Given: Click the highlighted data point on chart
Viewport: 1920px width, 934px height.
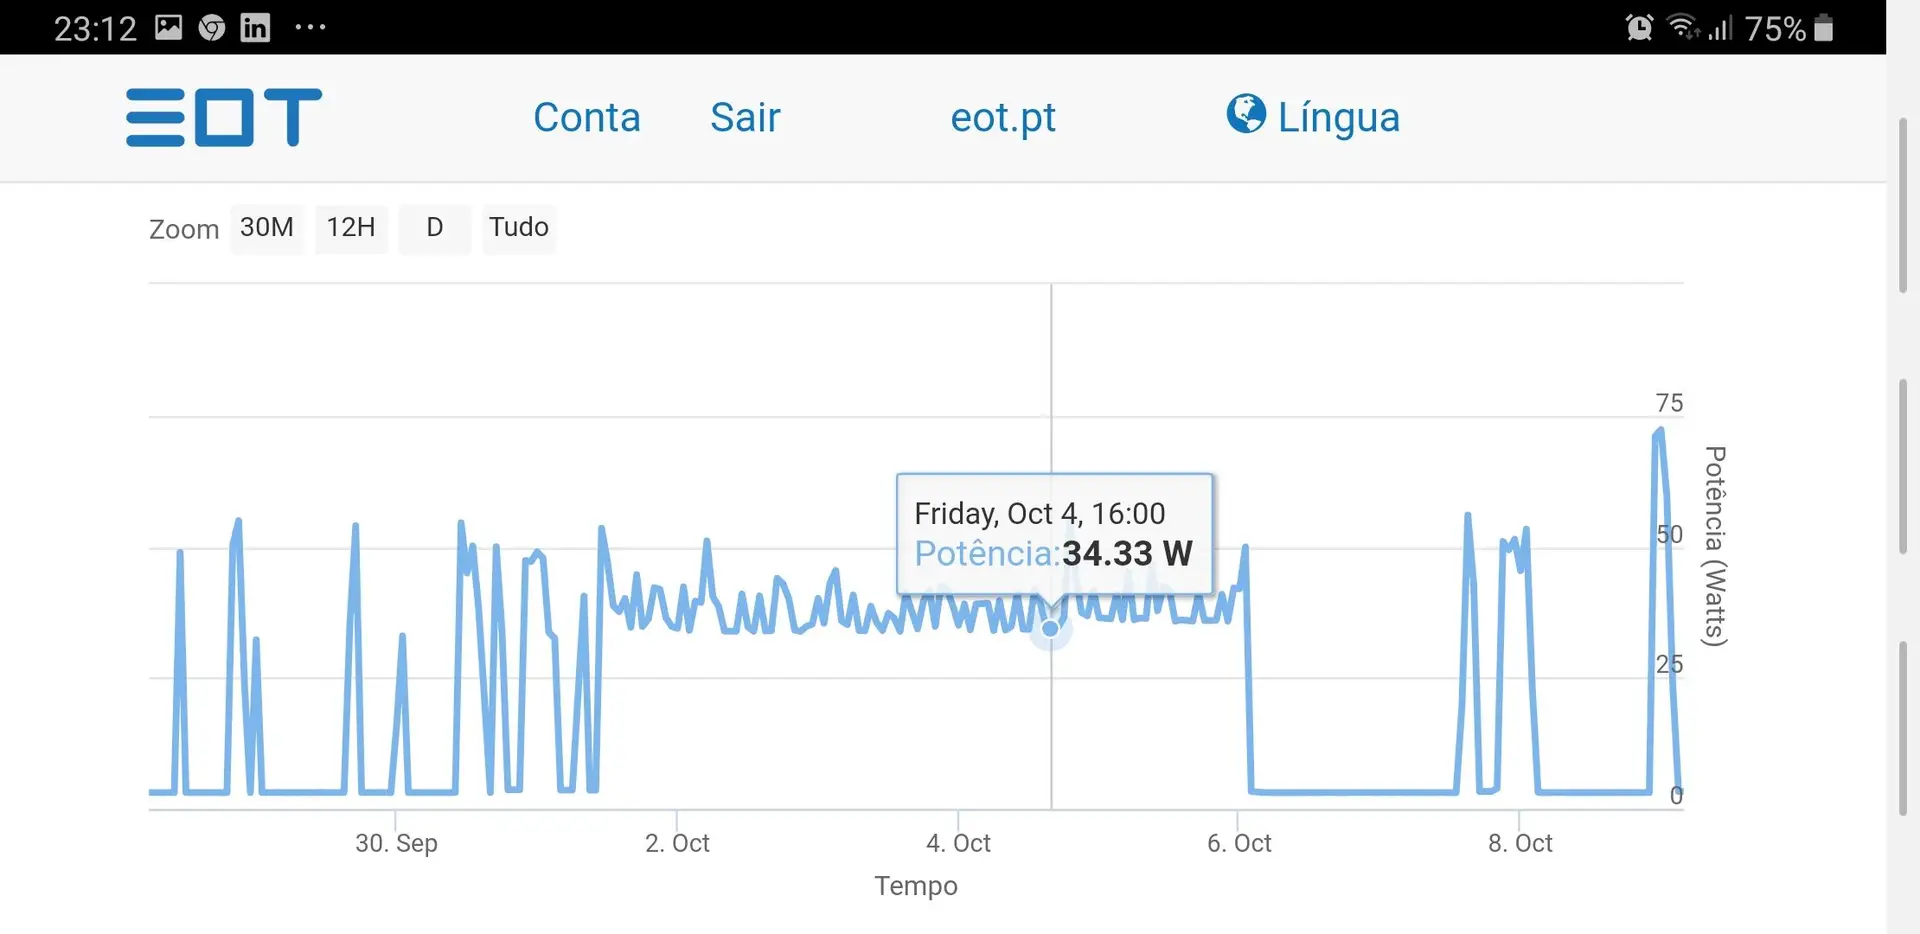Looking at the screenshot, I should point(1050,629).
